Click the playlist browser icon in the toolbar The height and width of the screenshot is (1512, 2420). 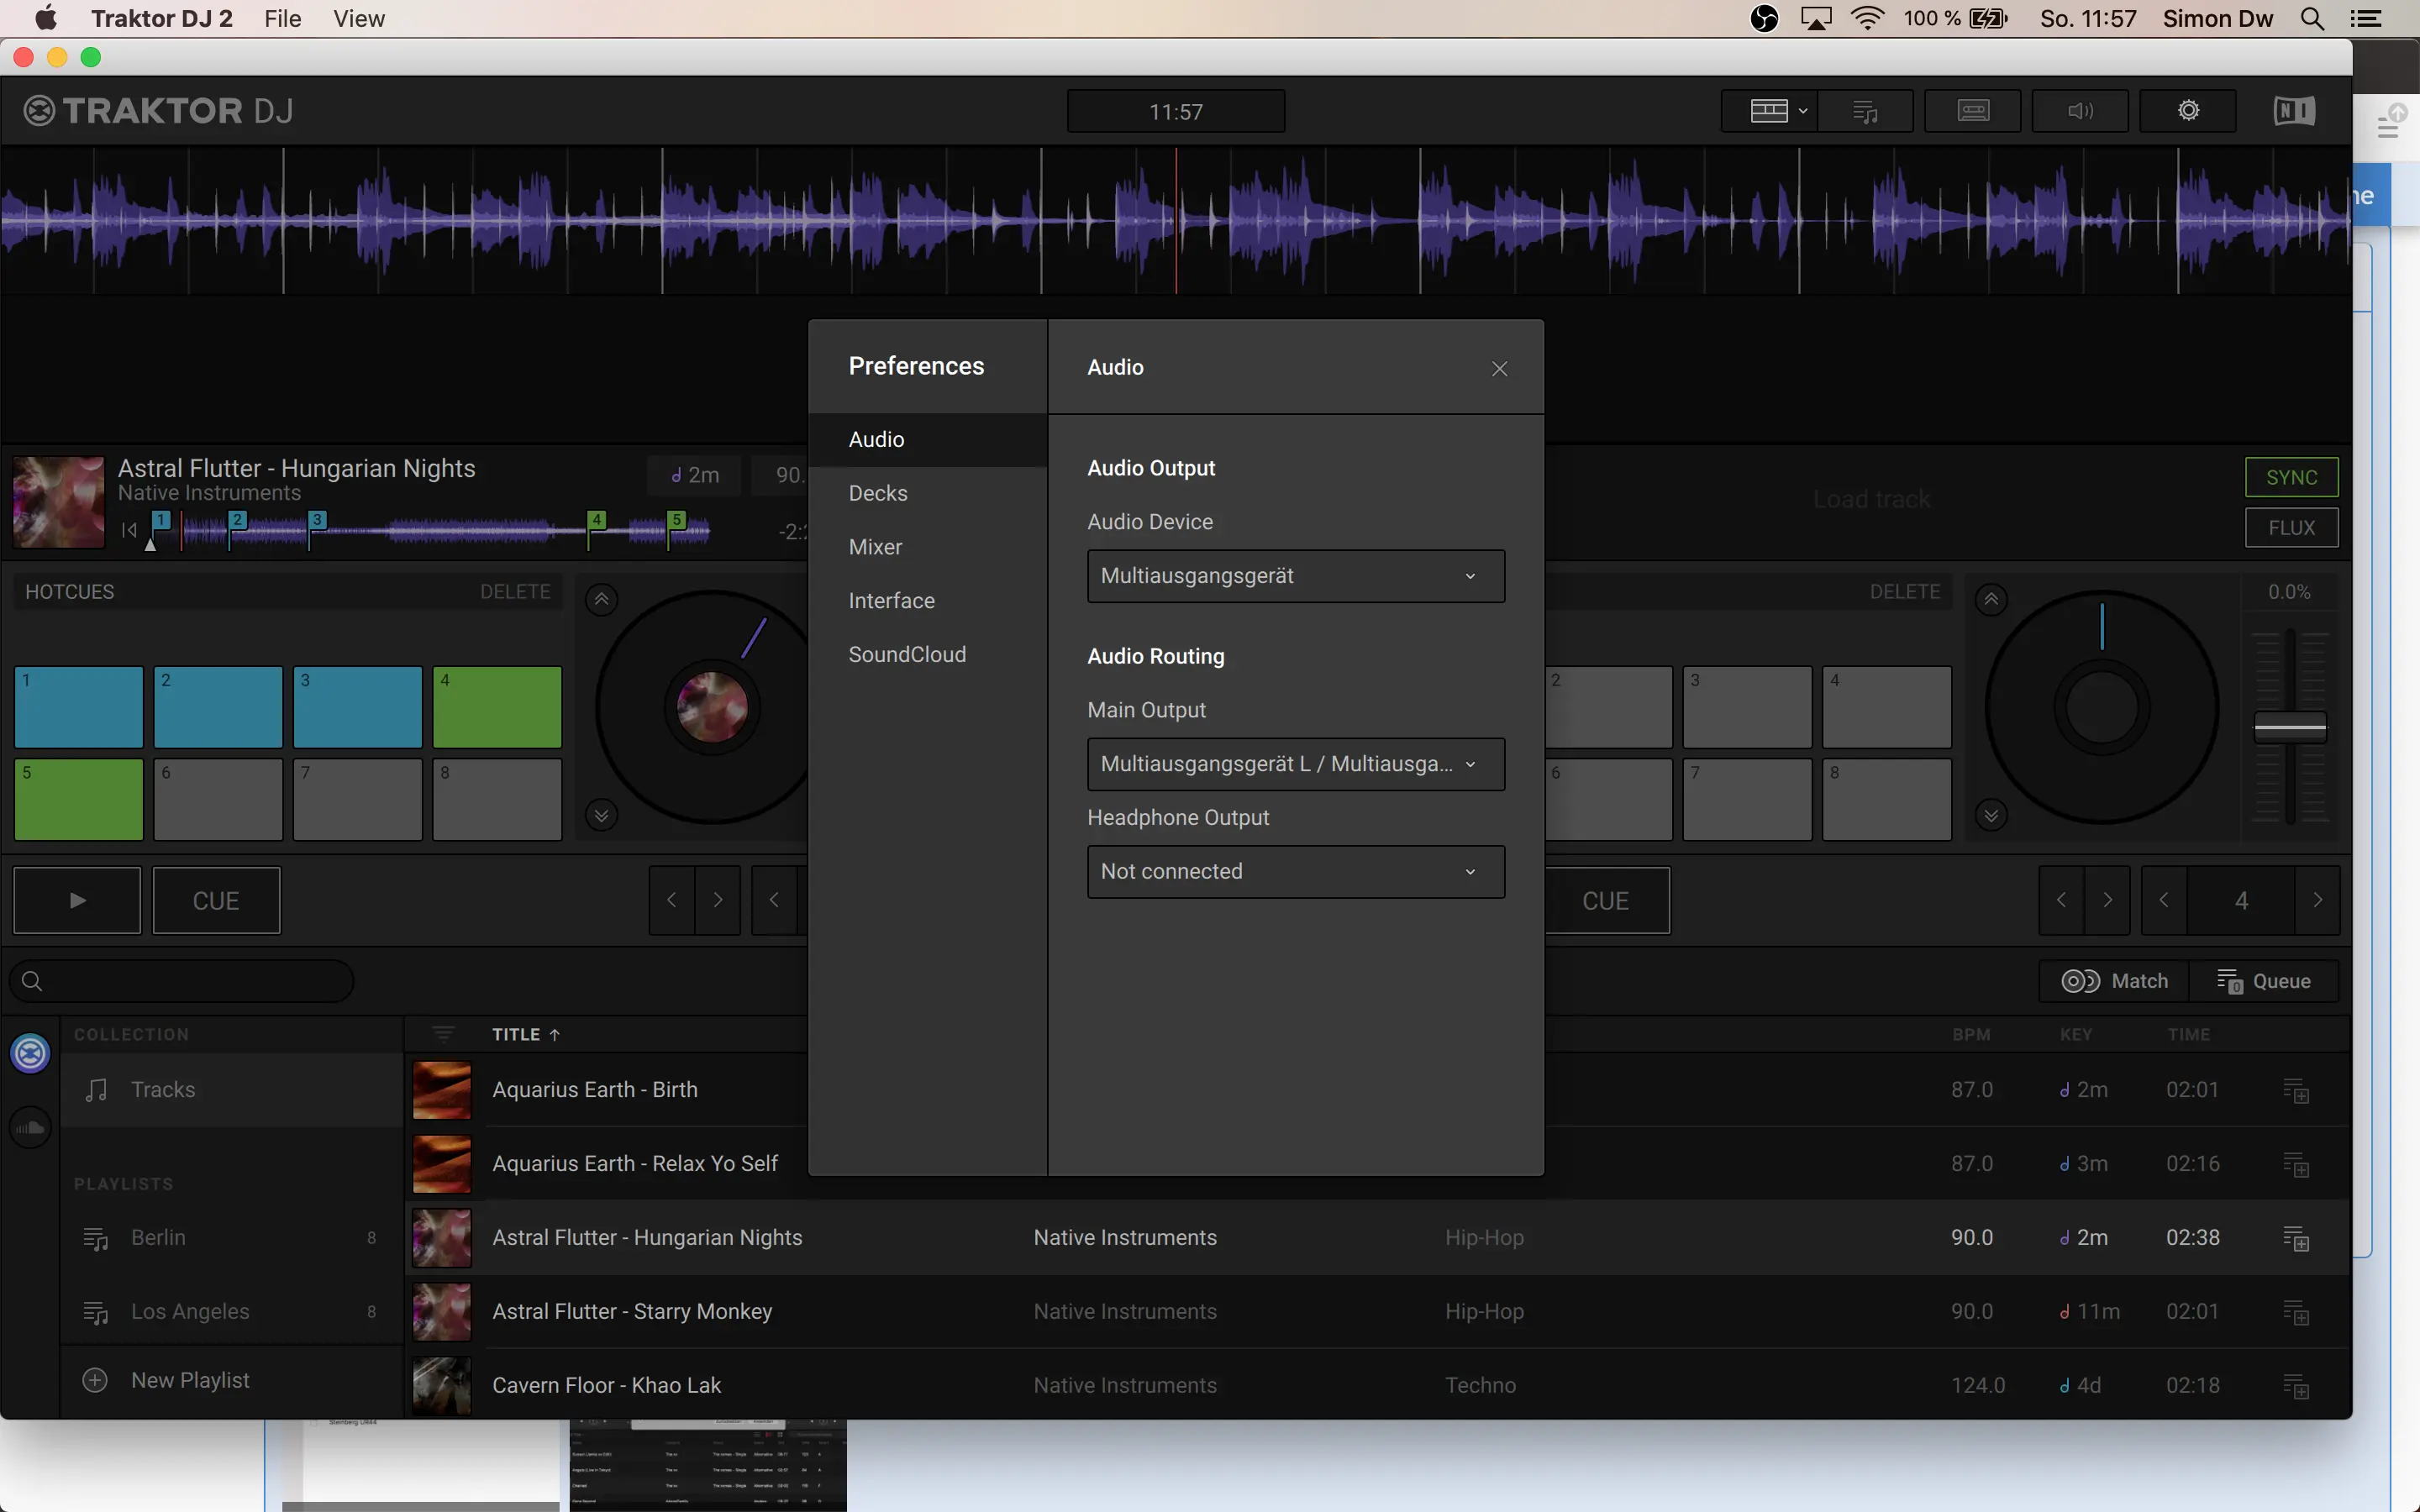(1865, 111)
